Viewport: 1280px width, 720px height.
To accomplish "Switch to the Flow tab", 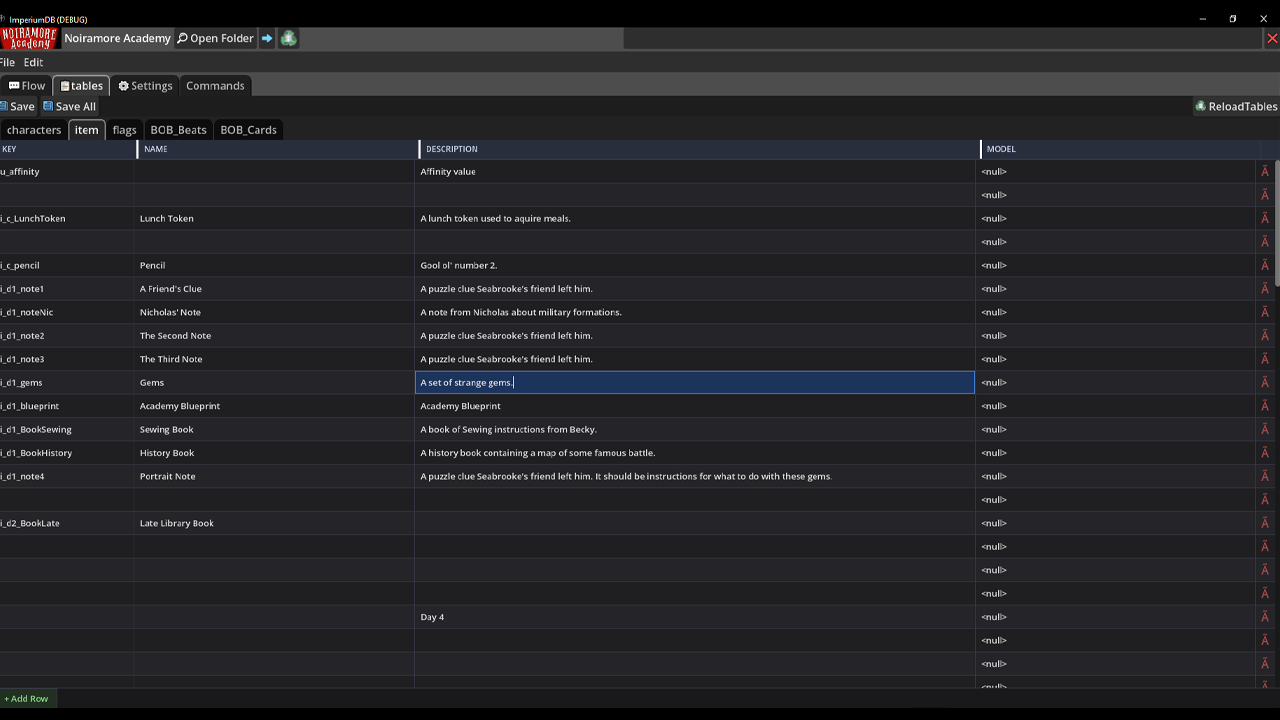I will [26, 86].
